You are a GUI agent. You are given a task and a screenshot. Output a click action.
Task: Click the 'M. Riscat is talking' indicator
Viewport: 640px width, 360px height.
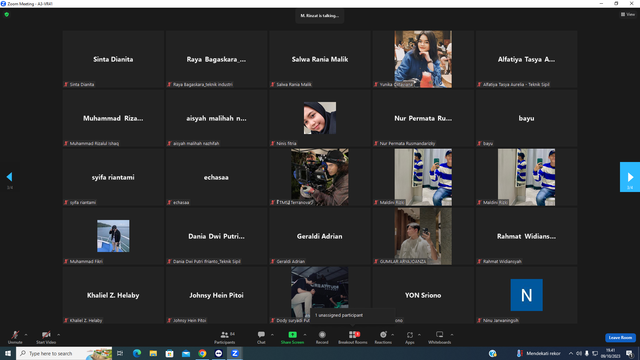click(x=320, y=16)
